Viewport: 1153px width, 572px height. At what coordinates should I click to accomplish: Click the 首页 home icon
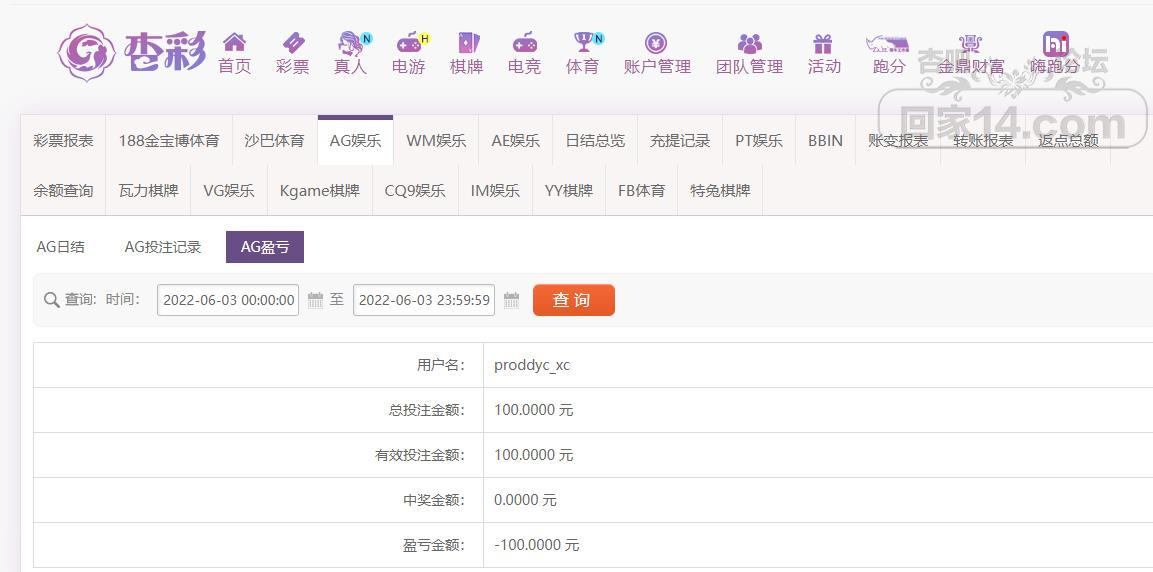(234, 43)
